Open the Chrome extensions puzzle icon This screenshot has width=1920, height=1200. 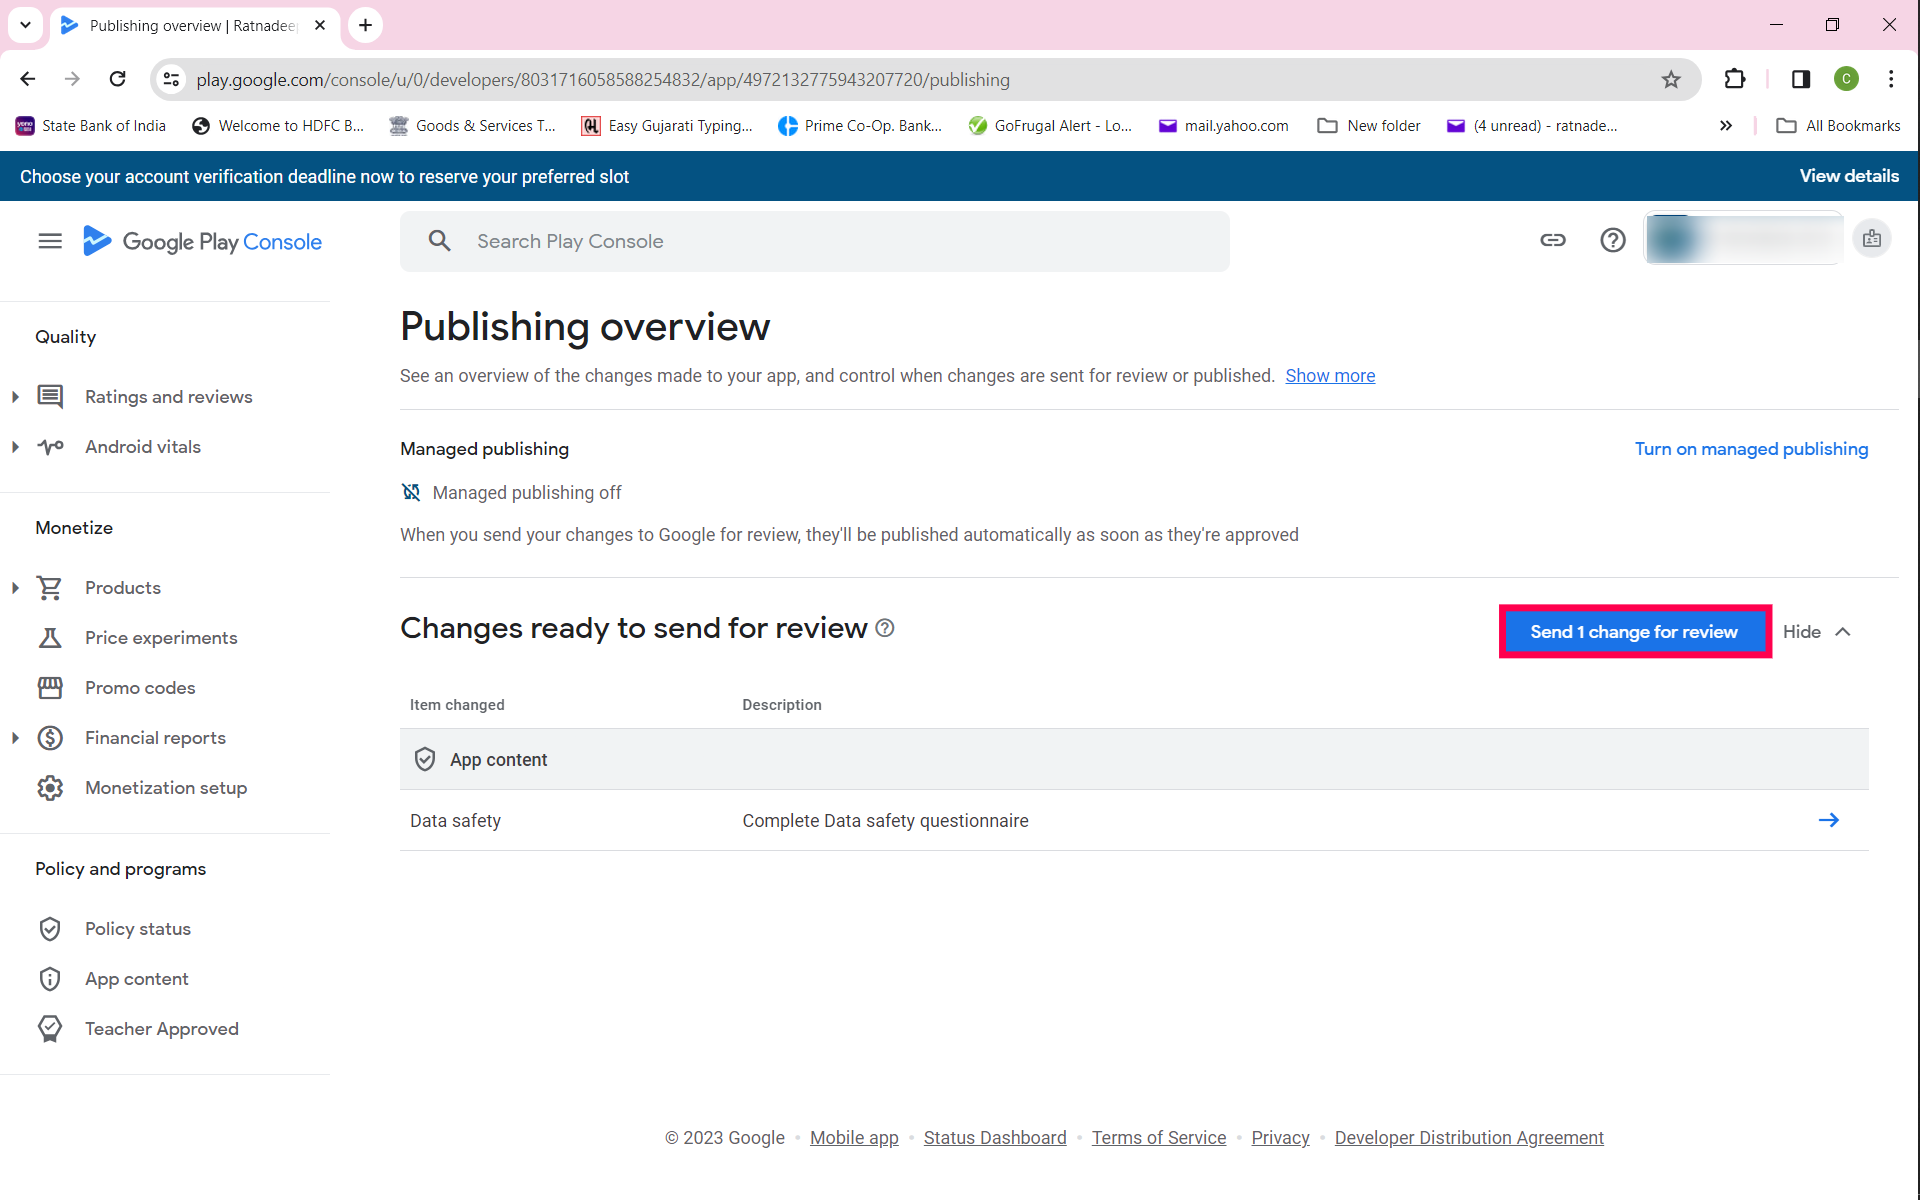[x=1735, y=79]
